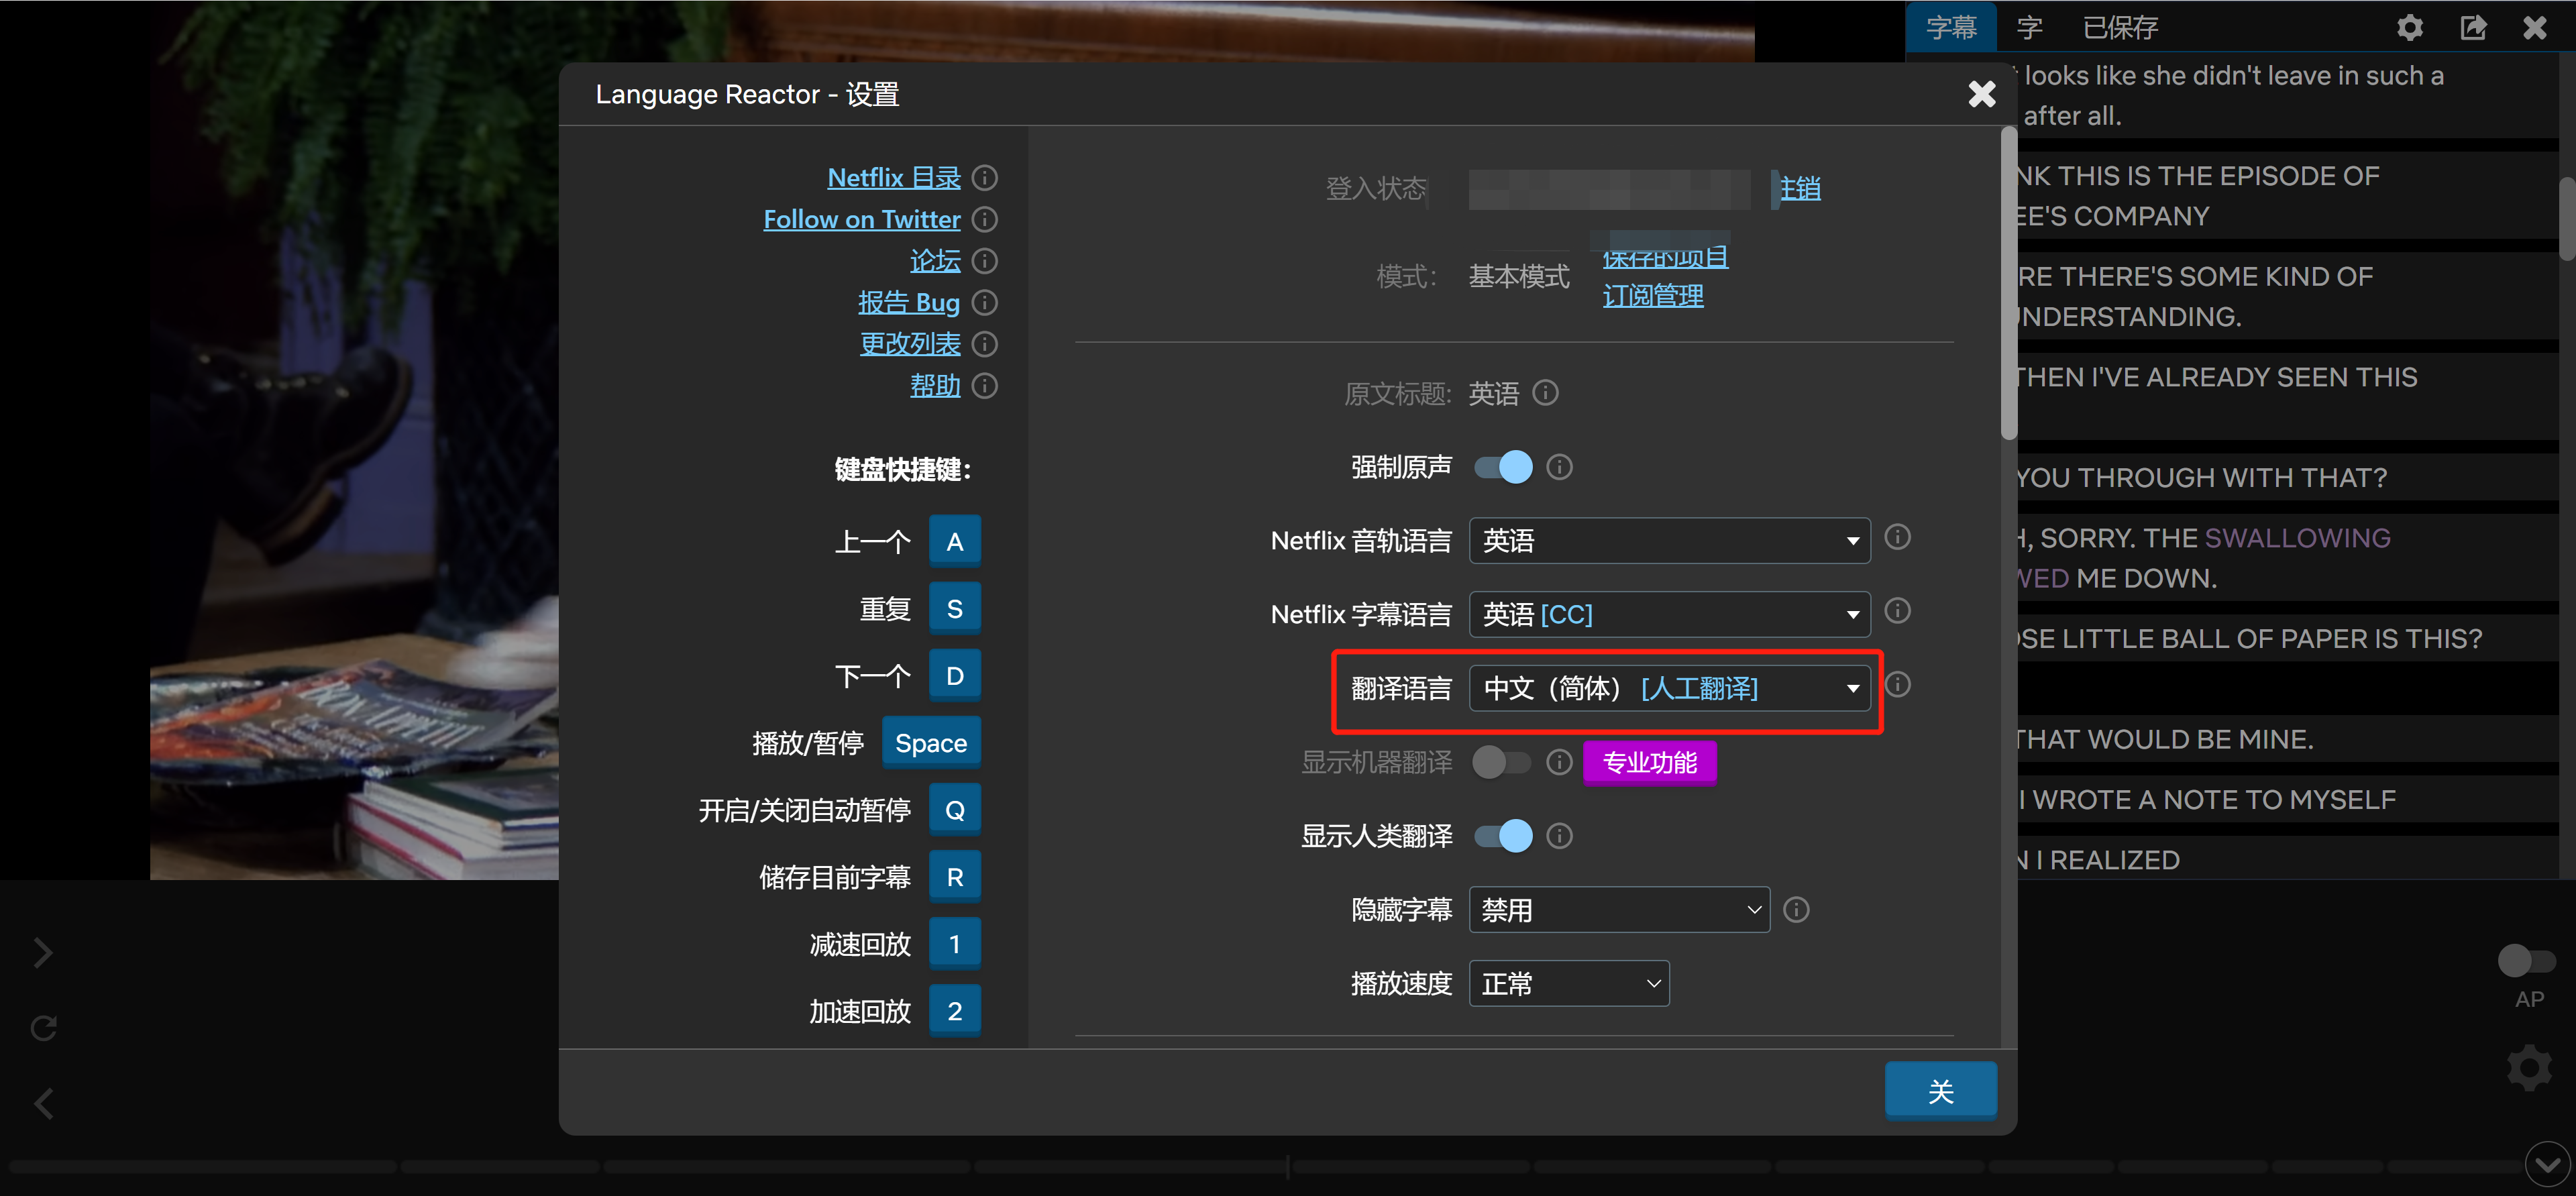Open the 论坛 link

(935, 261)
